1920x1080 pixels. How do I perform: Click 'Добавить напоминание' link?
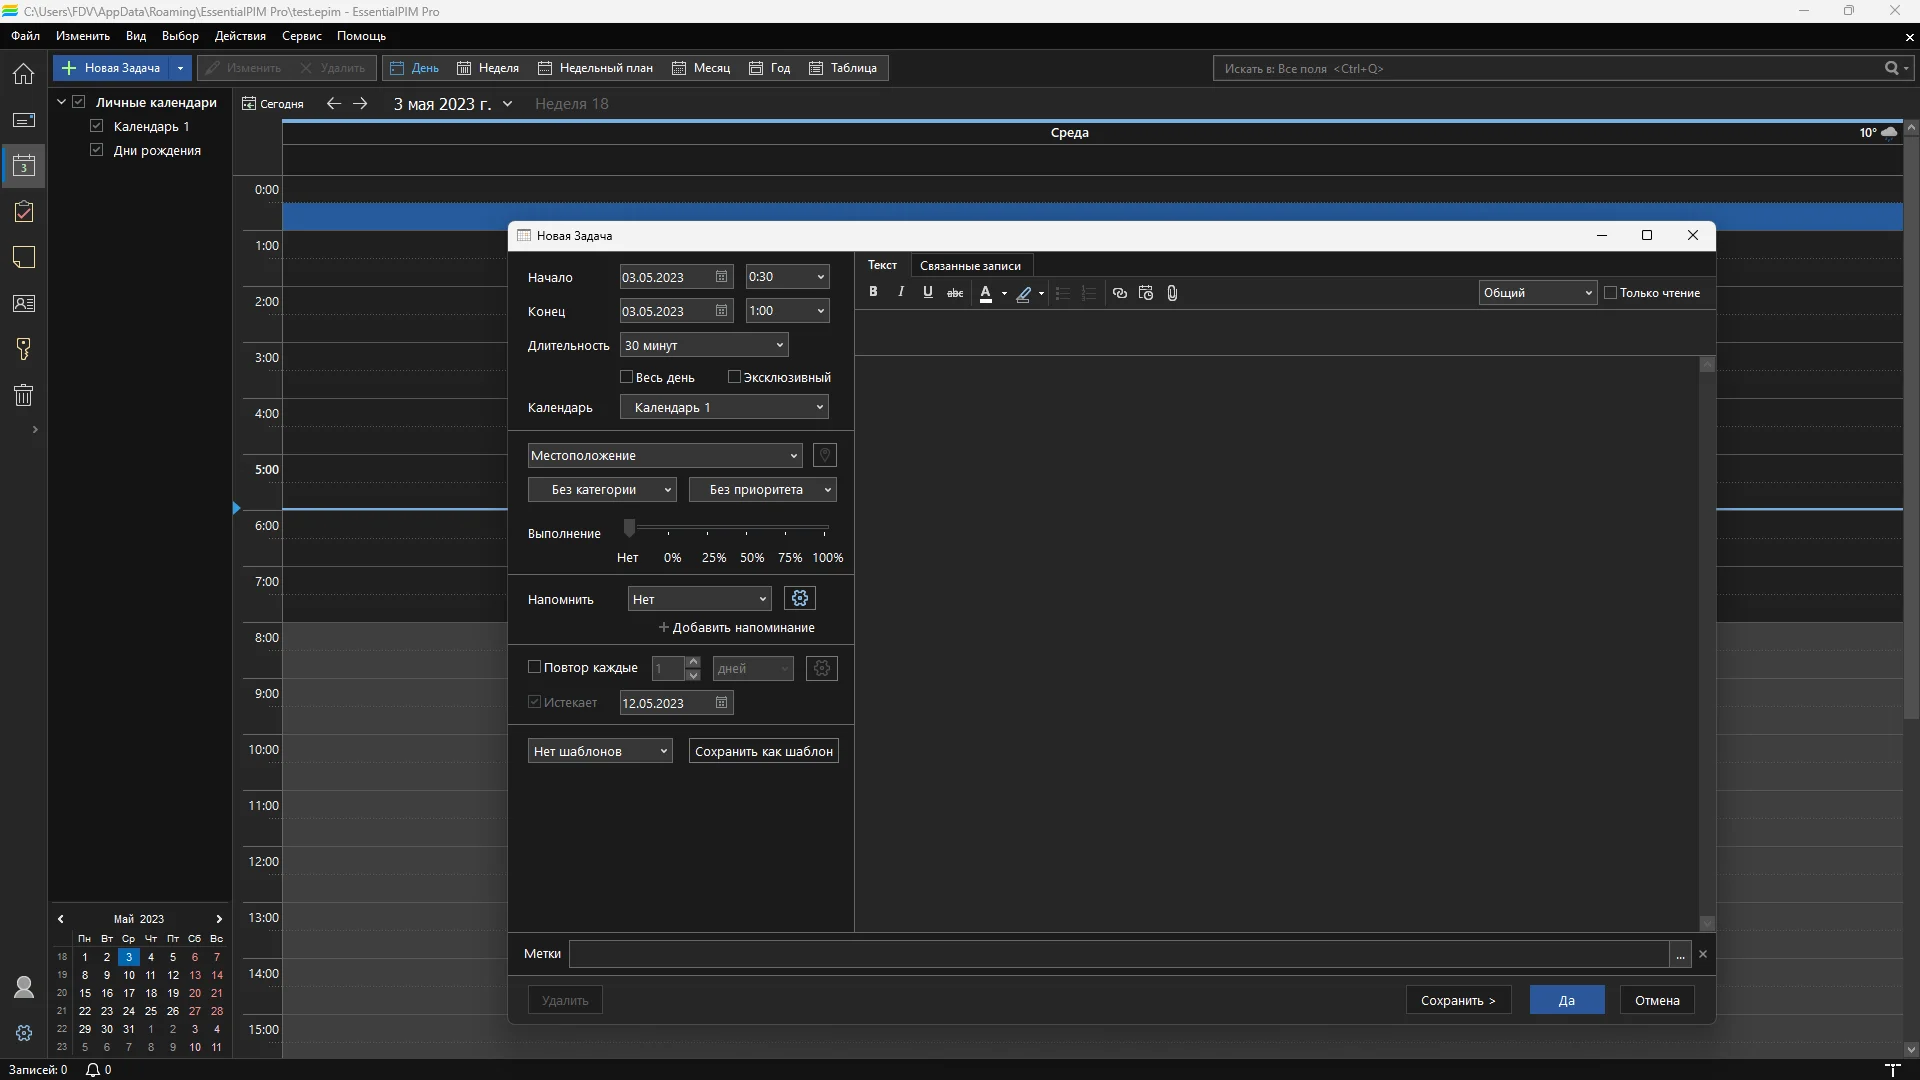tap(737, 628)
